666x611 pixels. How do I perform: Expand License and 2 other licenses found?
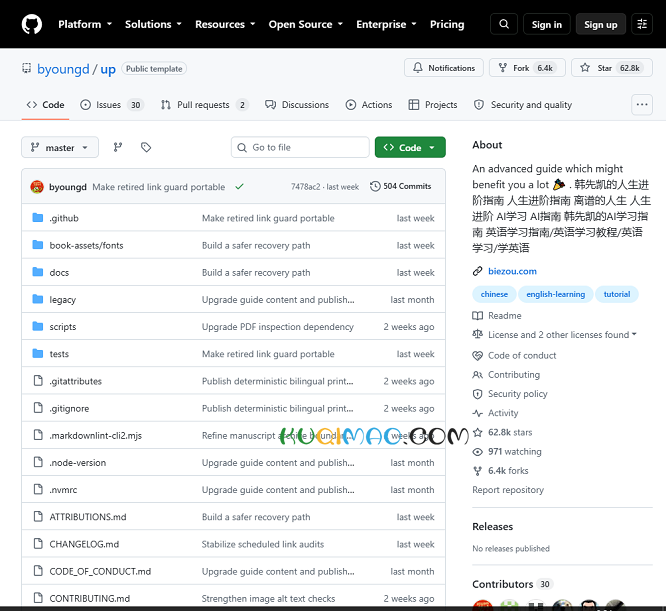coord(562,335)
